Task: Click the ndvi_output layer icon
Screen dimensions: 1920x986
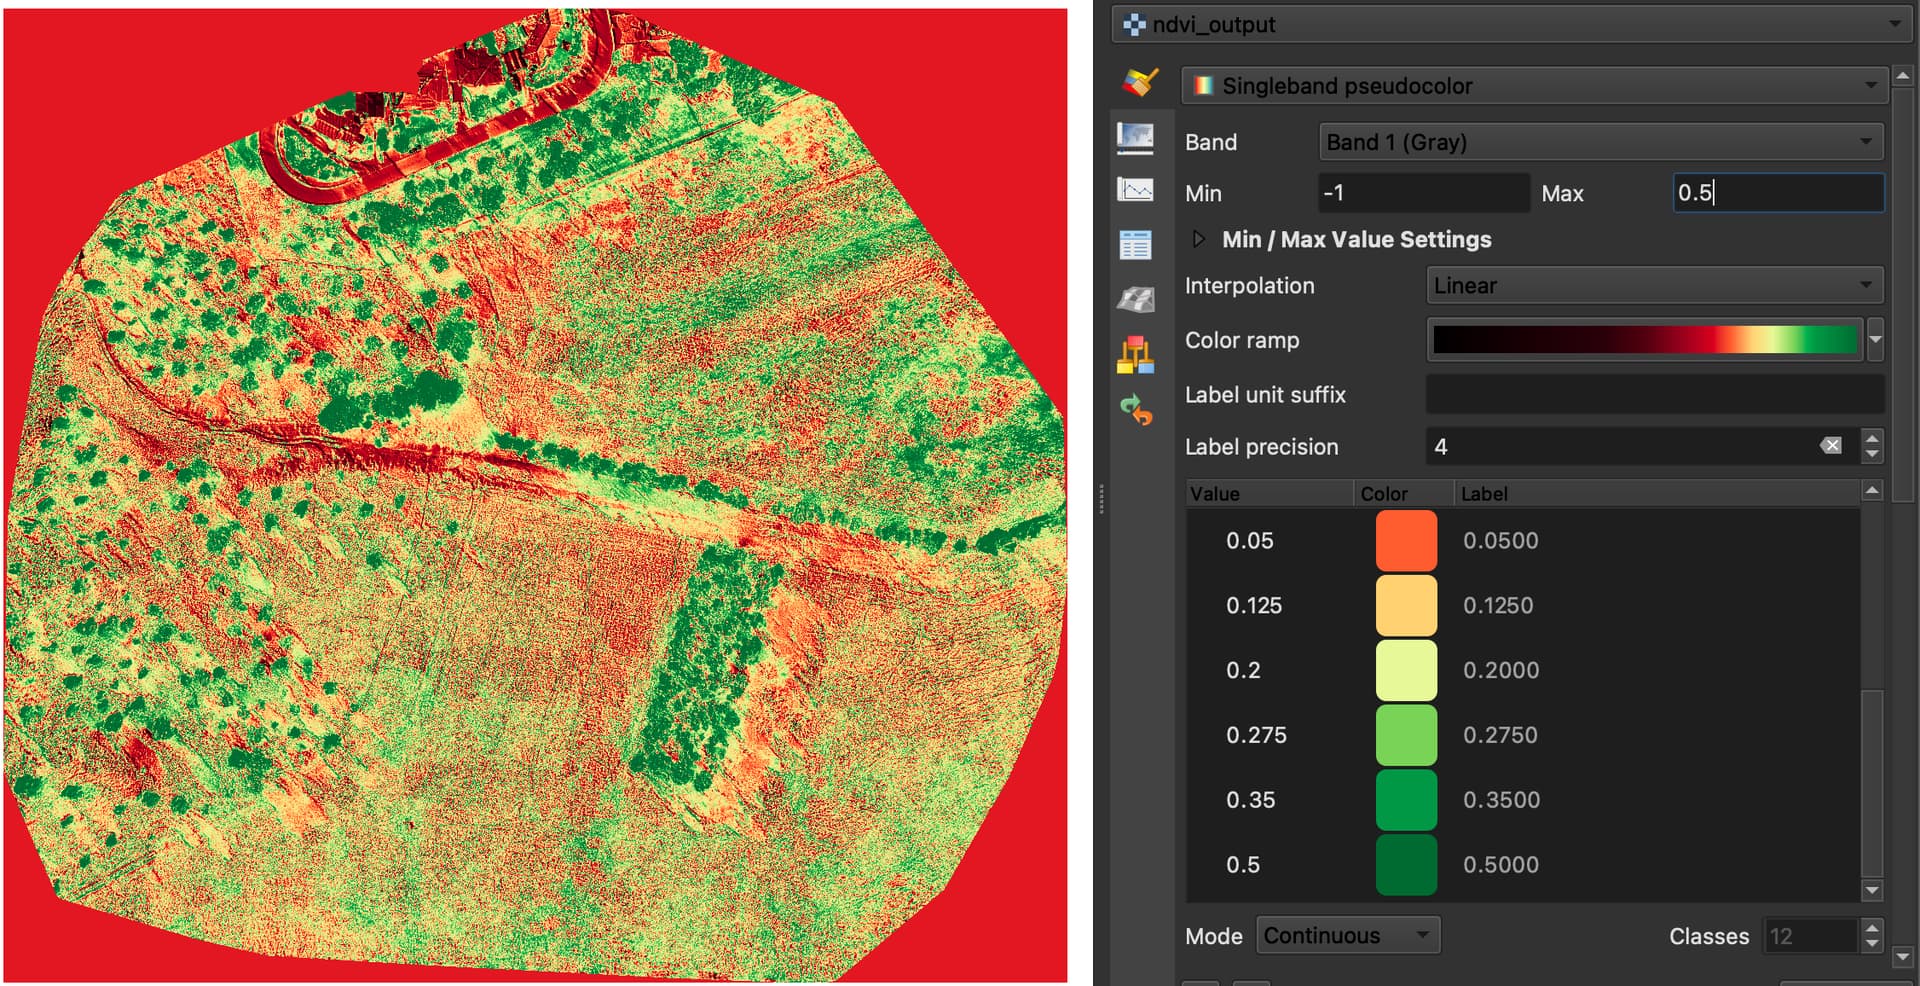Action: 1133,24
